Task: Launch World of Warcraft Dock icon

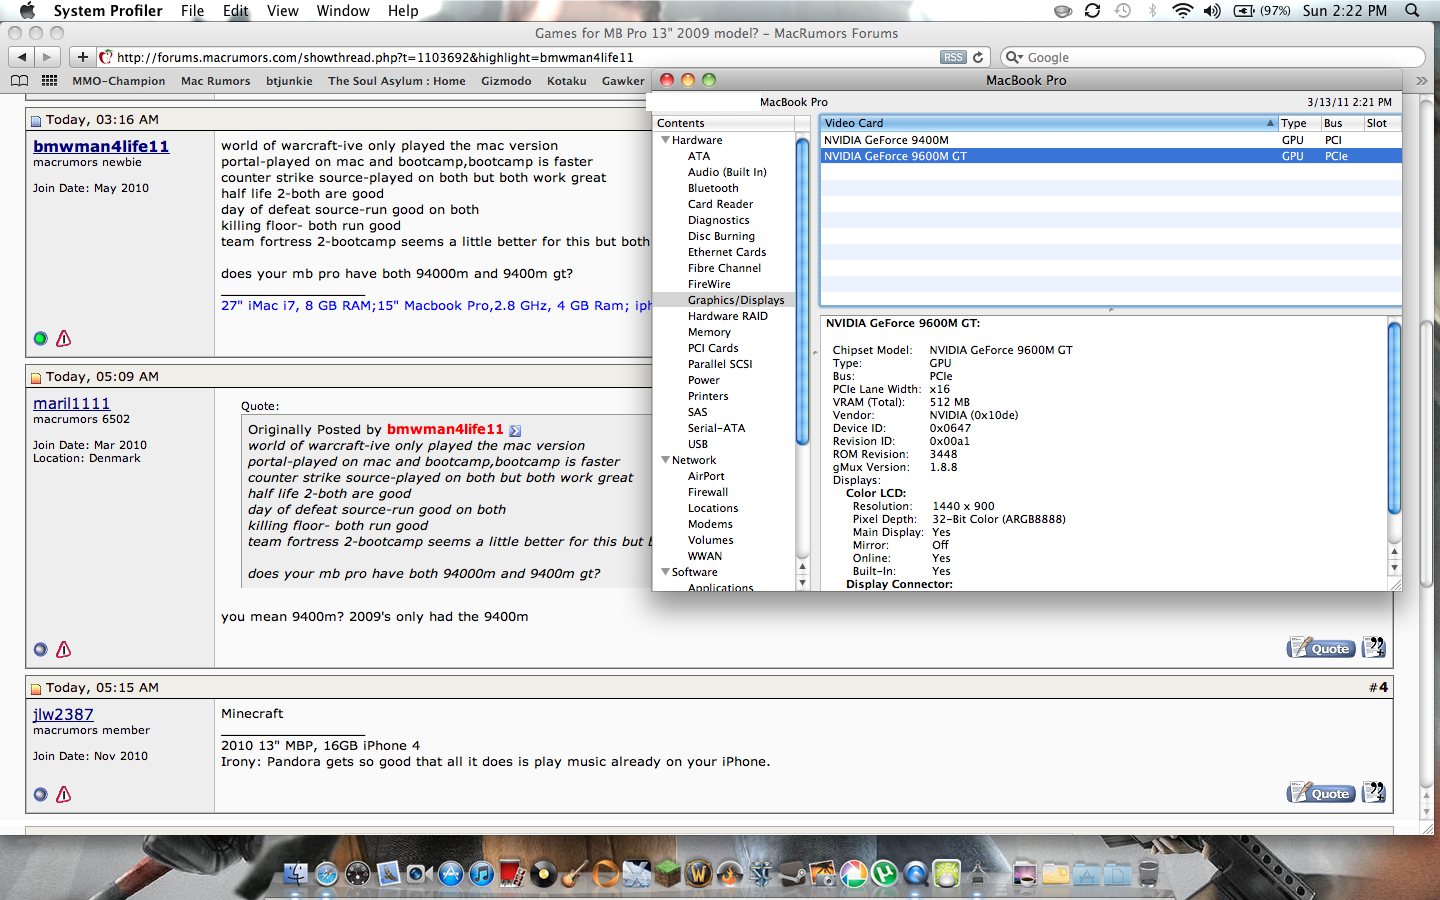Action: pos(698,874)
